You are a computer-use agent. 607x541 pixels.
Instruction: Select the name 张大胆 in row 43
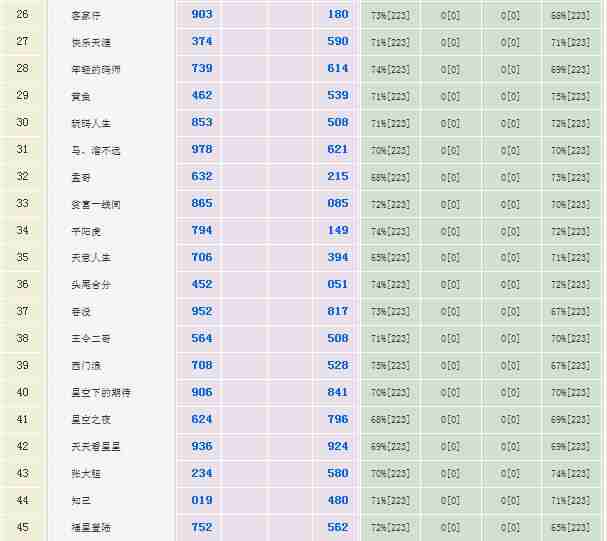tap(72, 474)
